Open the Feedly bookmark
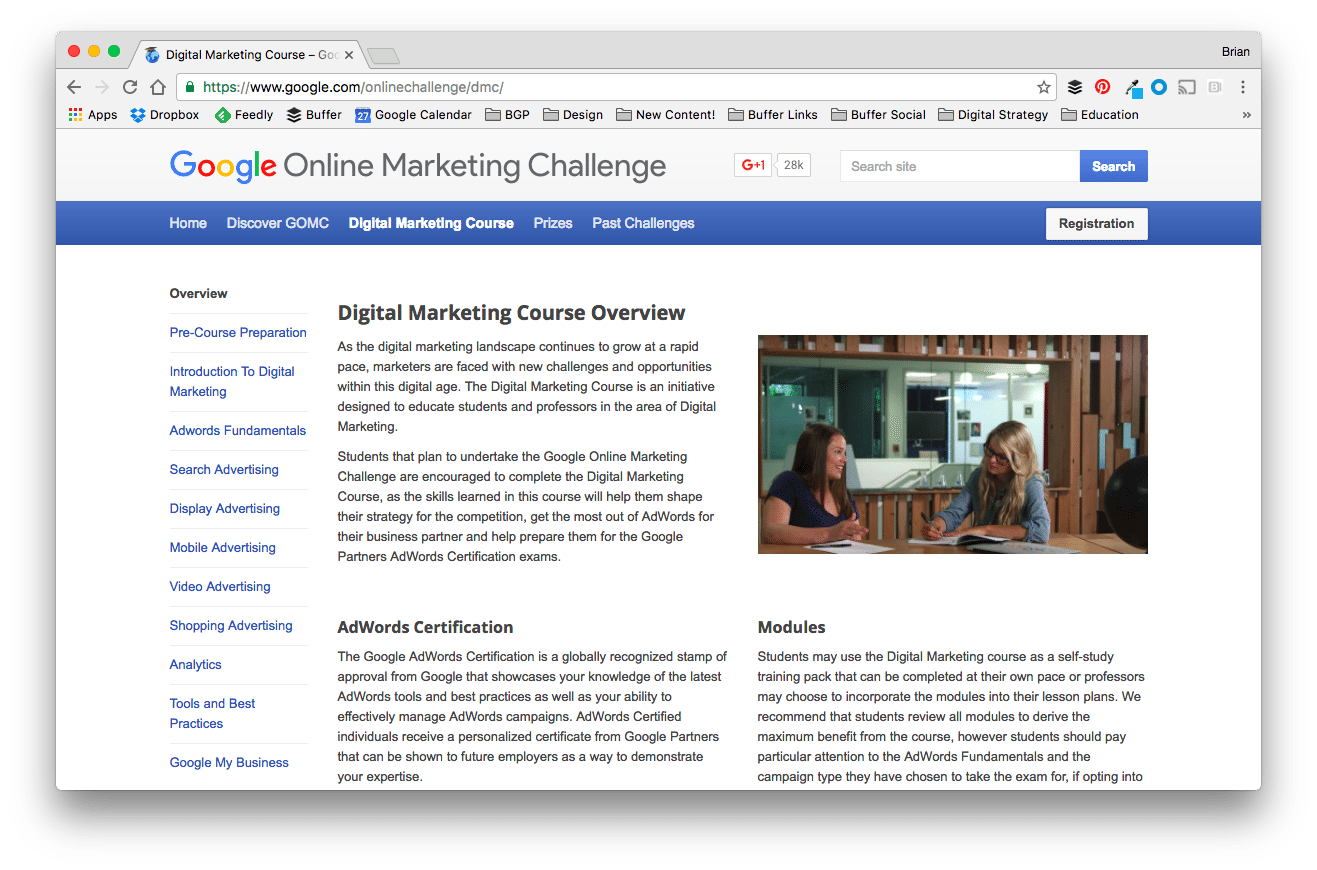Viewport: 1317px width, 870px height. click(x=243, y=114)
